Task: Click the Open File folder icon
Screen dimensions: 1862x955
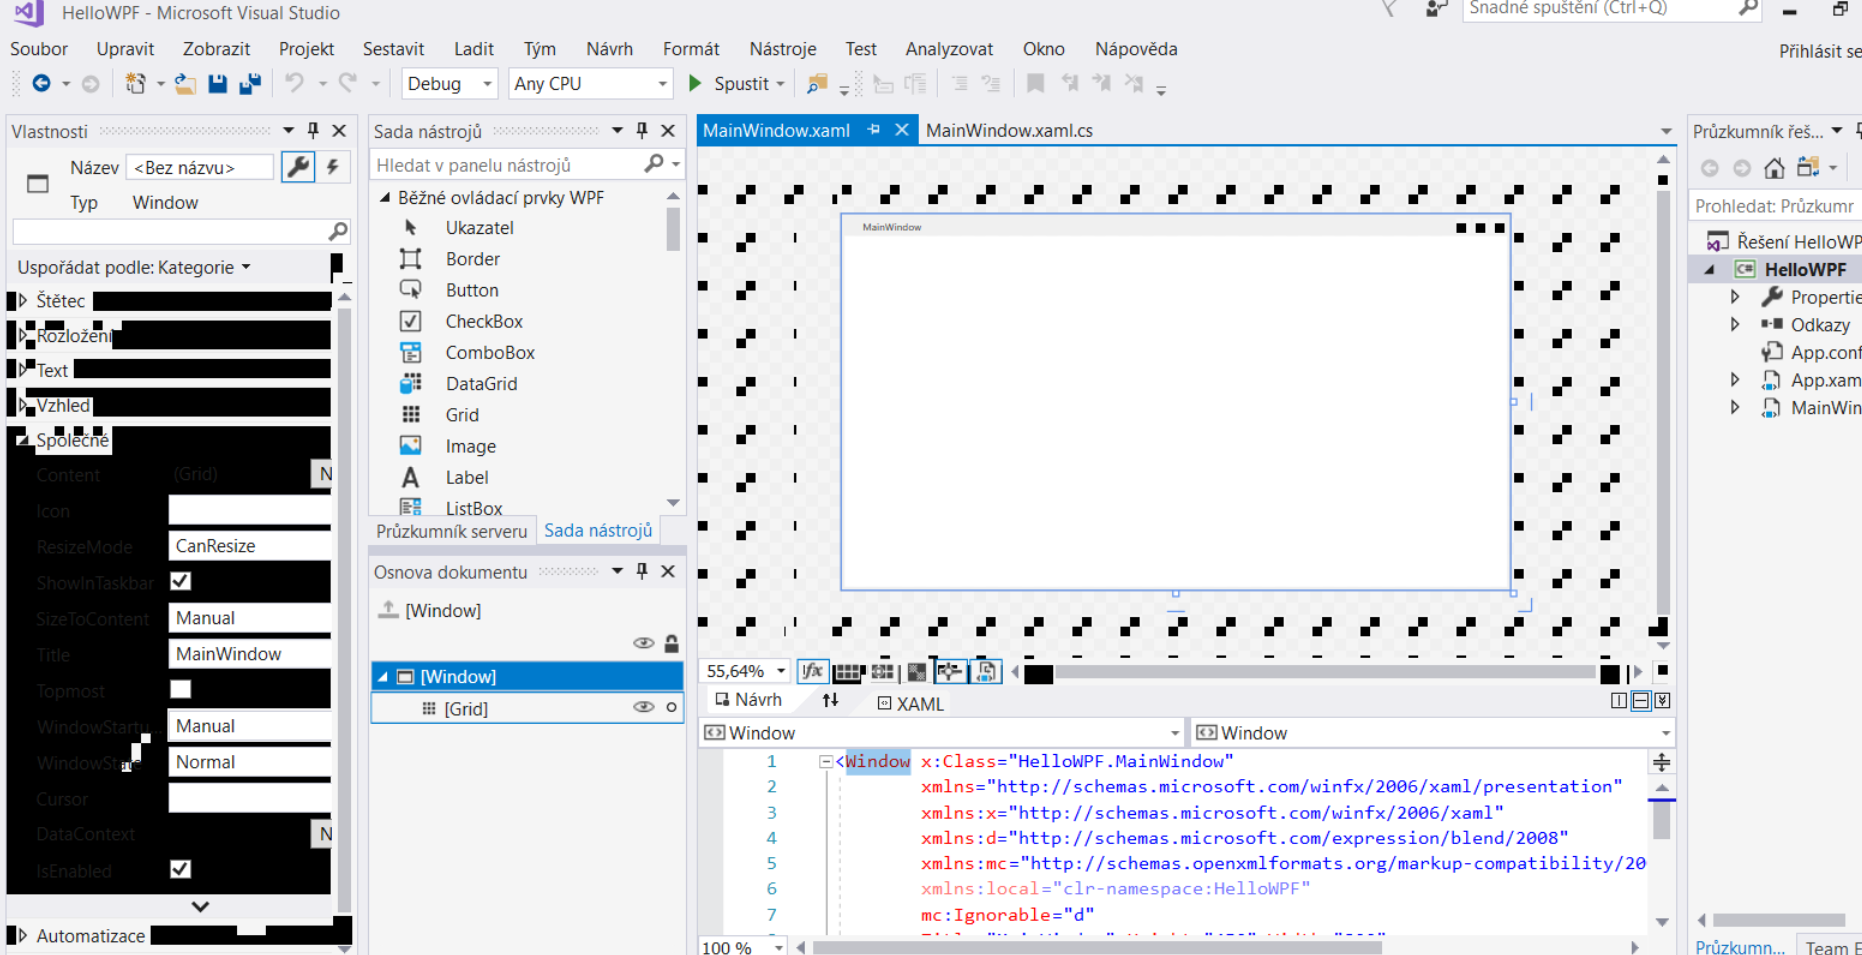Action: click(x=185, y=84)
